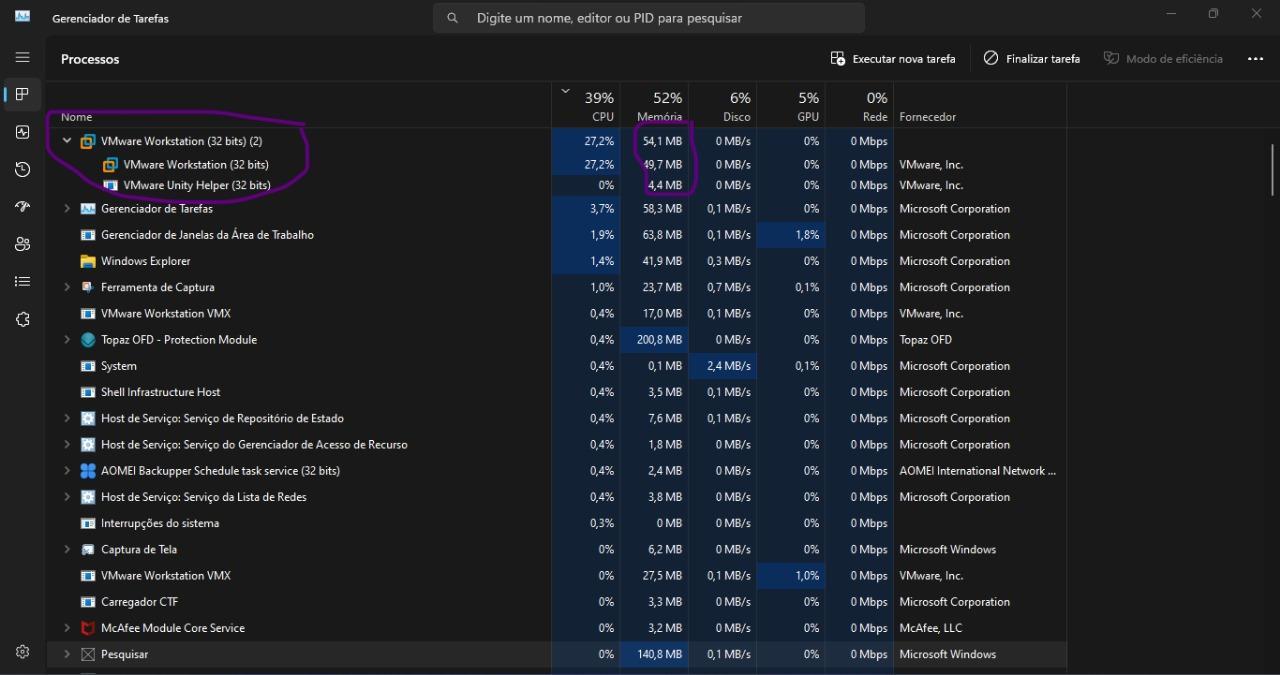The height and width of the screenshot is (675, 1280).
Task: Sort by the Rede column header
Action: tap(859, 105)
